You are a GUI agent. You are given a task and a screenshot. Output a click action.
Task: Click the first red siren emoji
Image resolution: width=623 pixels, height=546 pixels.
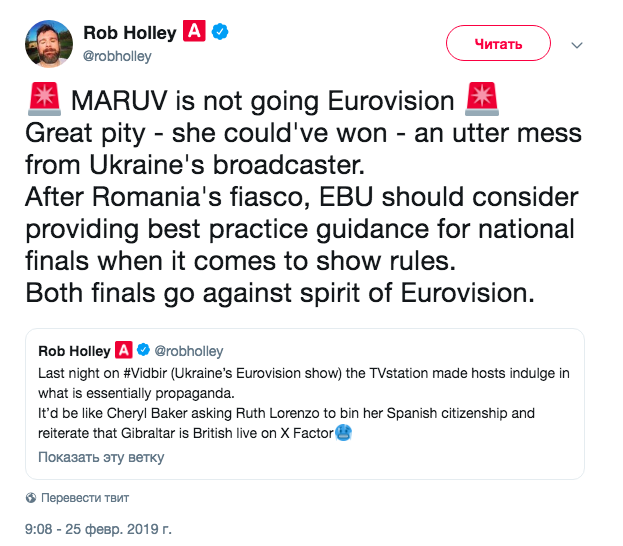pyautogui.click(x=41, y=103)
